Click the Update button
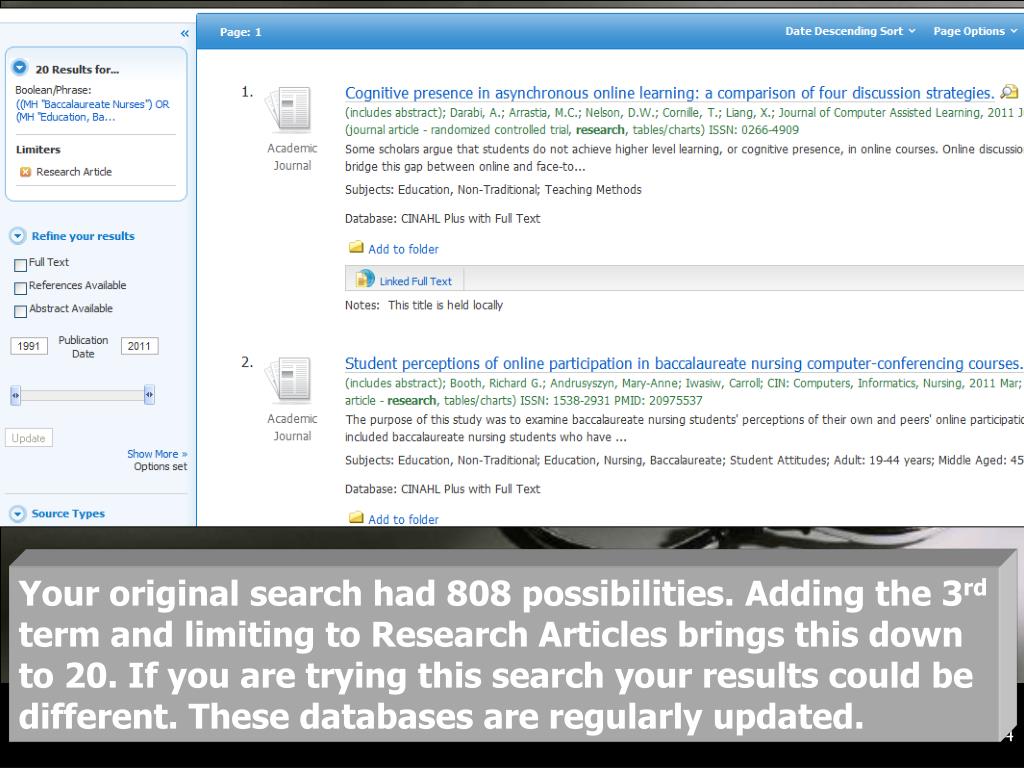 point(29,438)
